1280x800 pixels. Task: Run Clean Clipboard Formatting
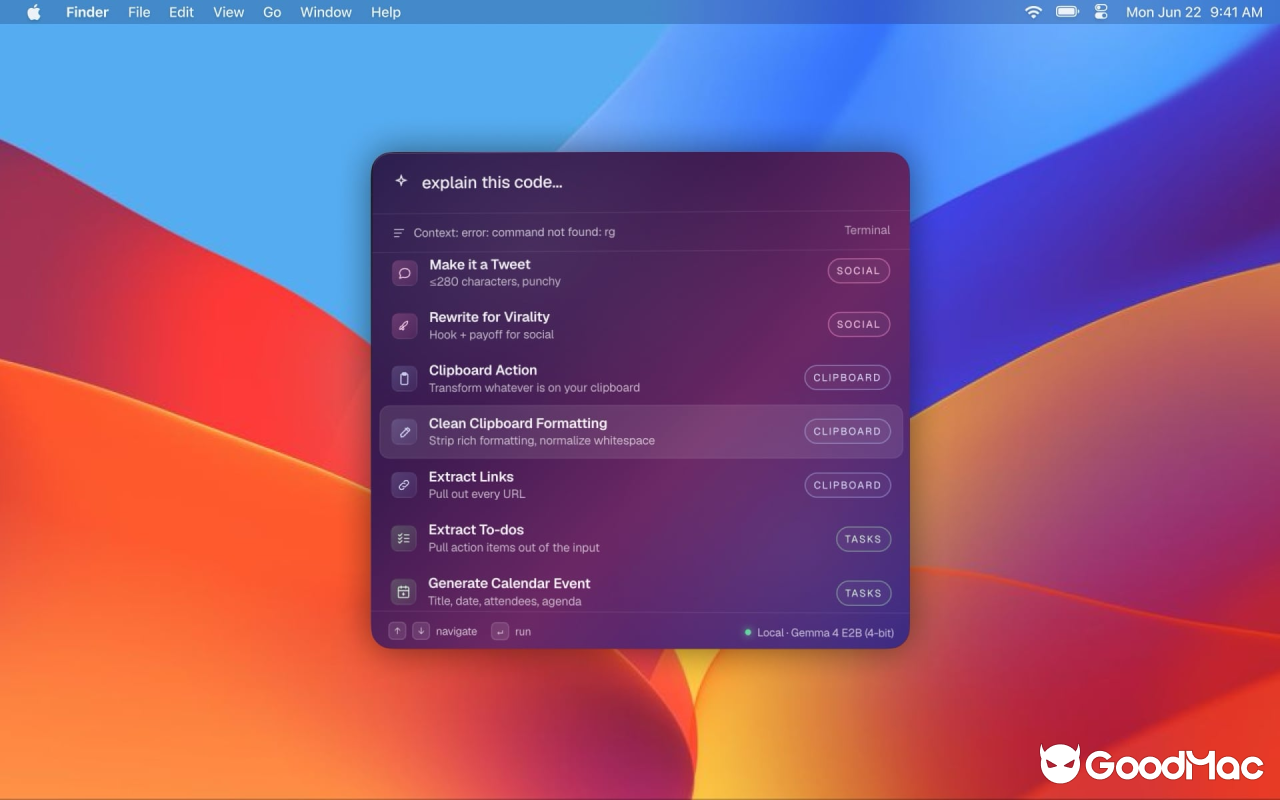point(640,432)
